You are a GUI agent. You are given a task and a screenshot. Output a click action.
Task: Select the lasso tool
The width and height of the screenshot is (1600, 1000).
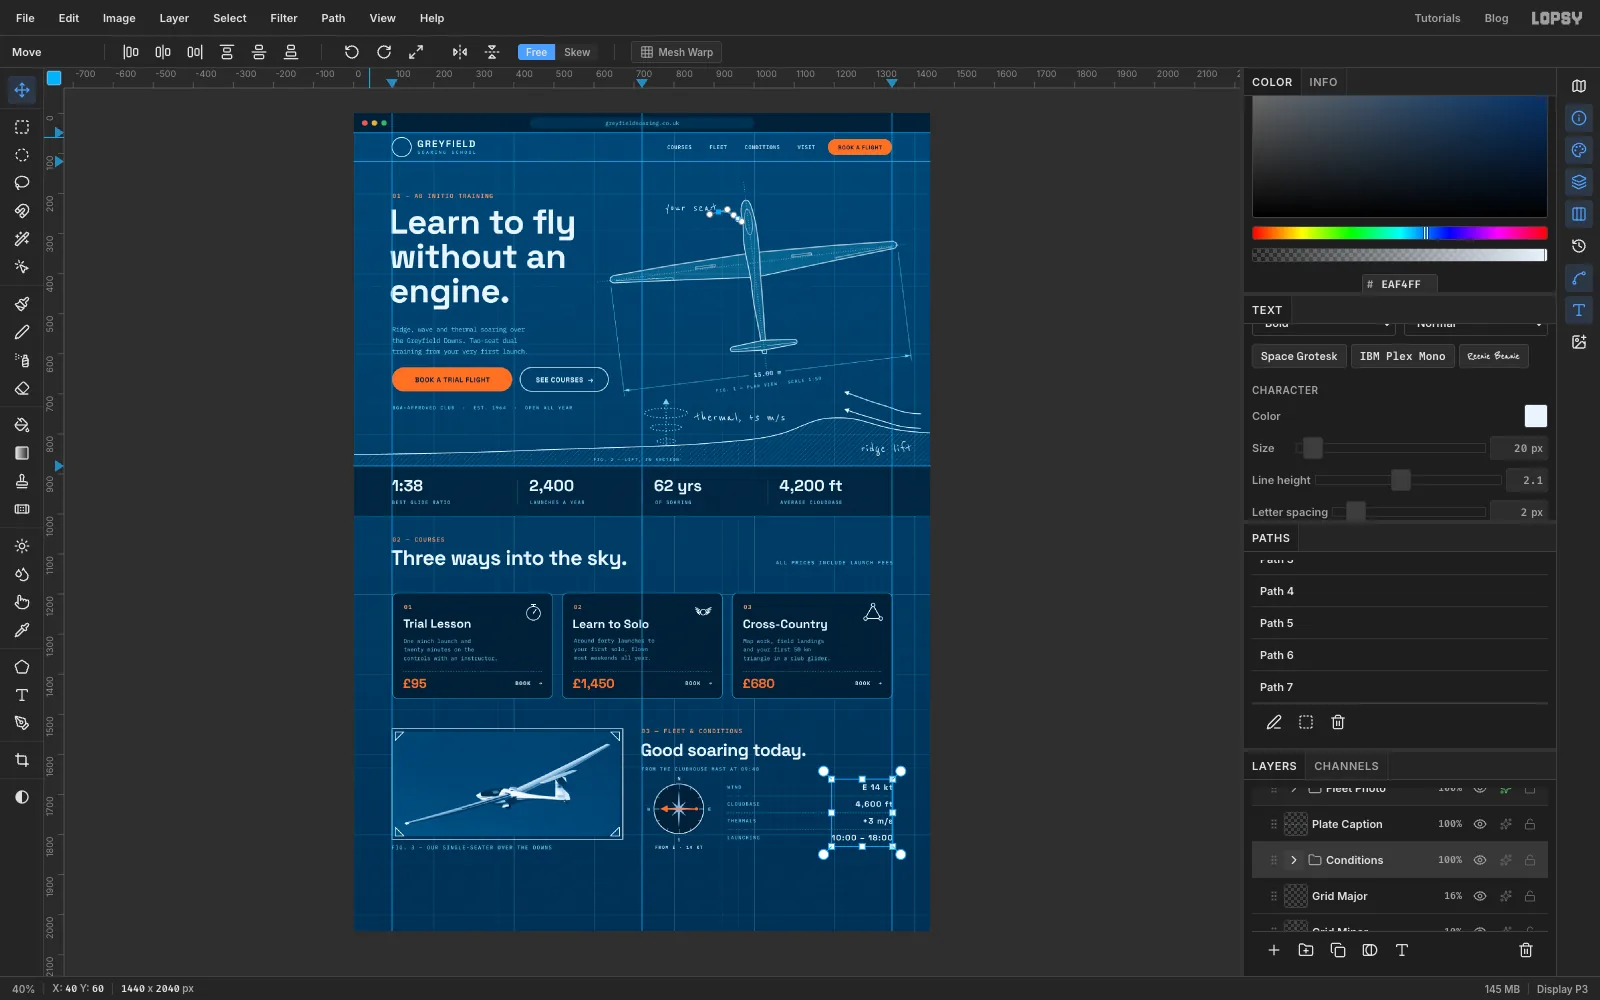[22, 183]
